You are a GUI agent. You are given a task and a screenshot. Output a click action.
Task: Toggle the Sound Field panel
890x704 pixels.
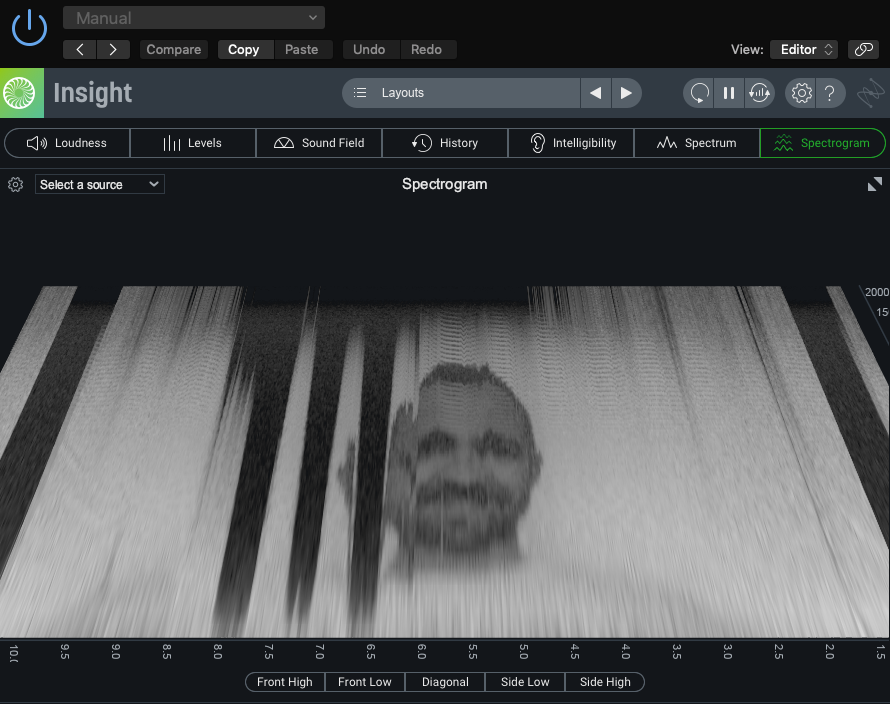click(319, 143)
